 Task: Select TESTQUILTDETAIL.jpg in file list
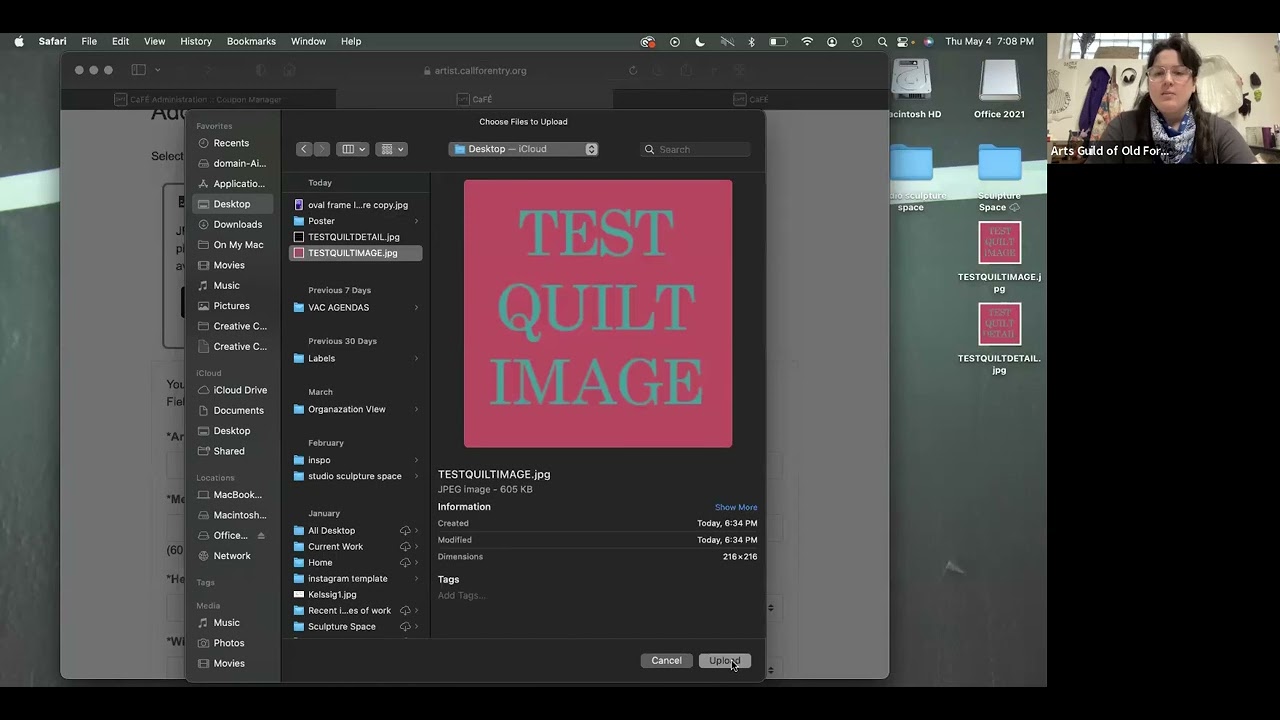pos(355,237)
